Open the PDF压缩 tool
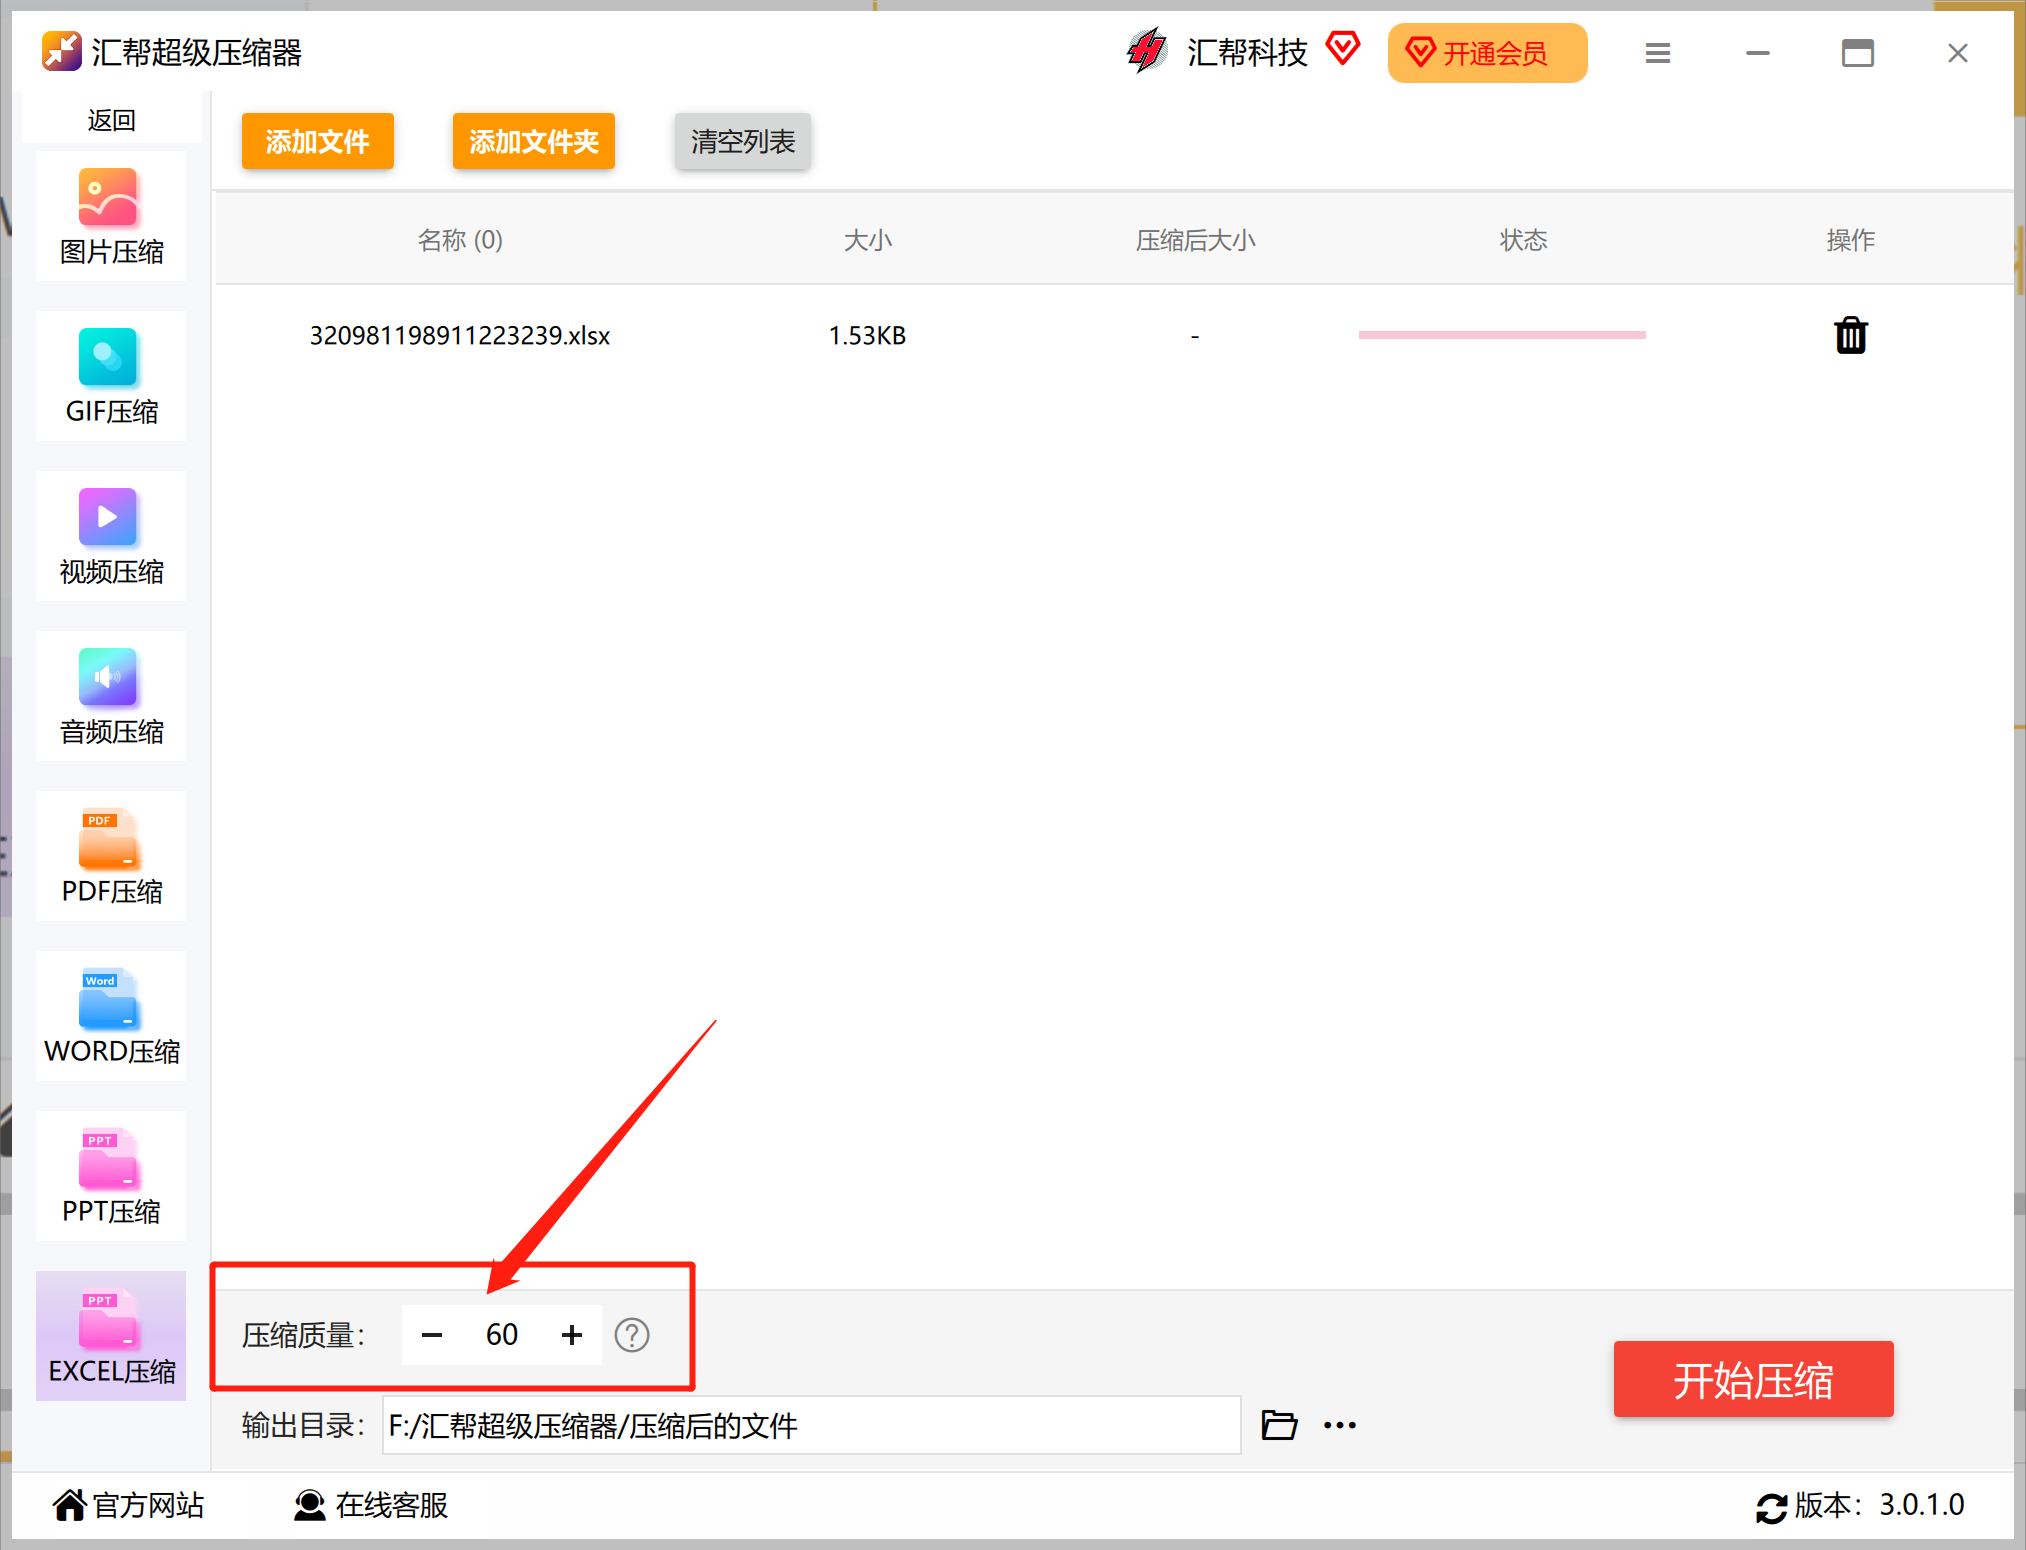Image resolution: width=2026 pixels, height=1550 pixels. 111,856
